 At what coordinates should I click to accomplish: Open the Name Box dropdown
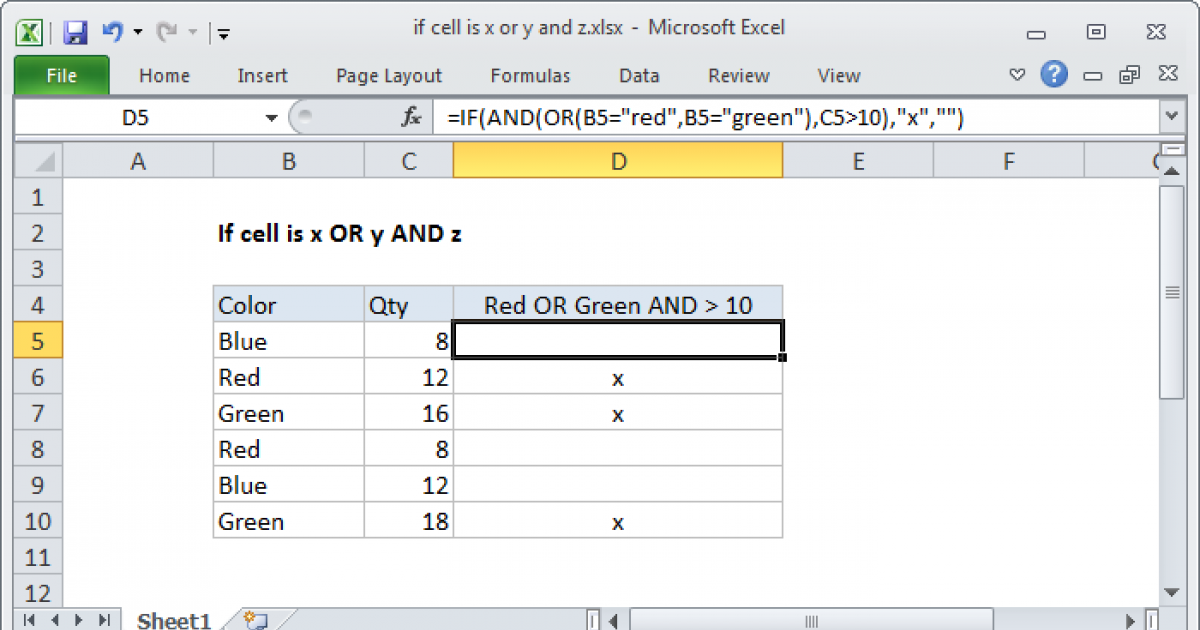(x=270, y=117)
